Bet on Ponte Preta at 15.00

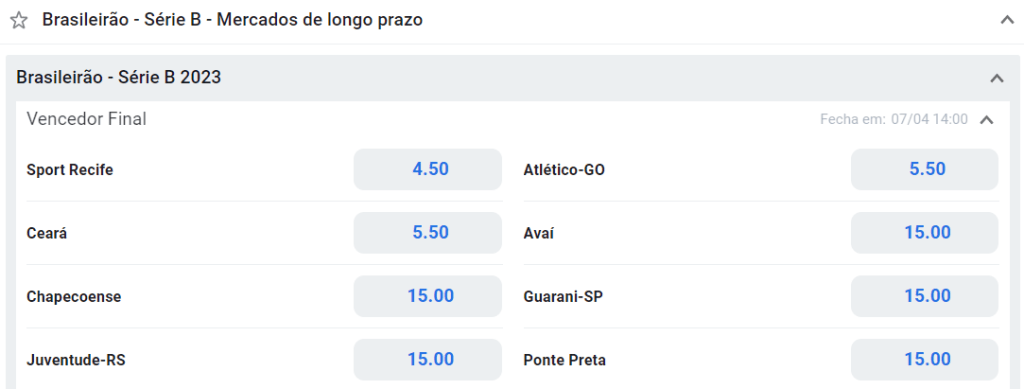924,359
